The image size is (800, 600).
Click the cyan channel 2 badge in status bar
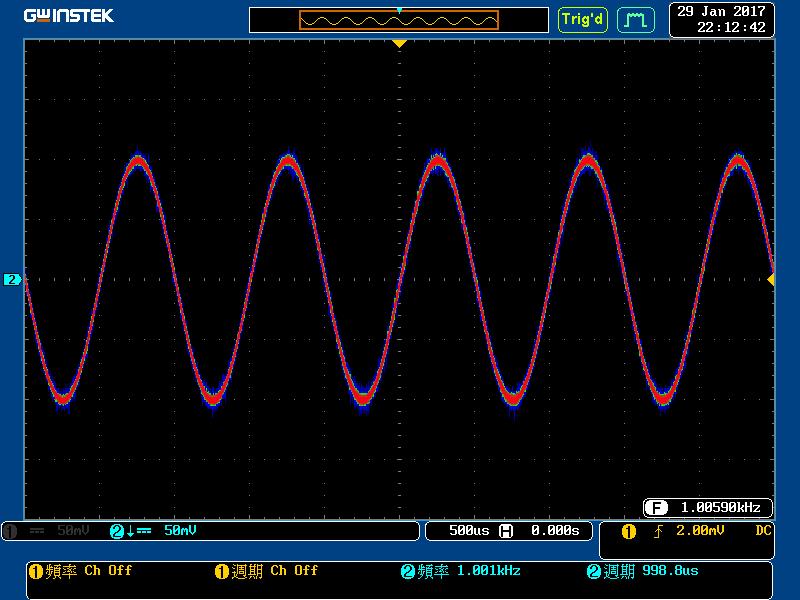click(117, 531)
